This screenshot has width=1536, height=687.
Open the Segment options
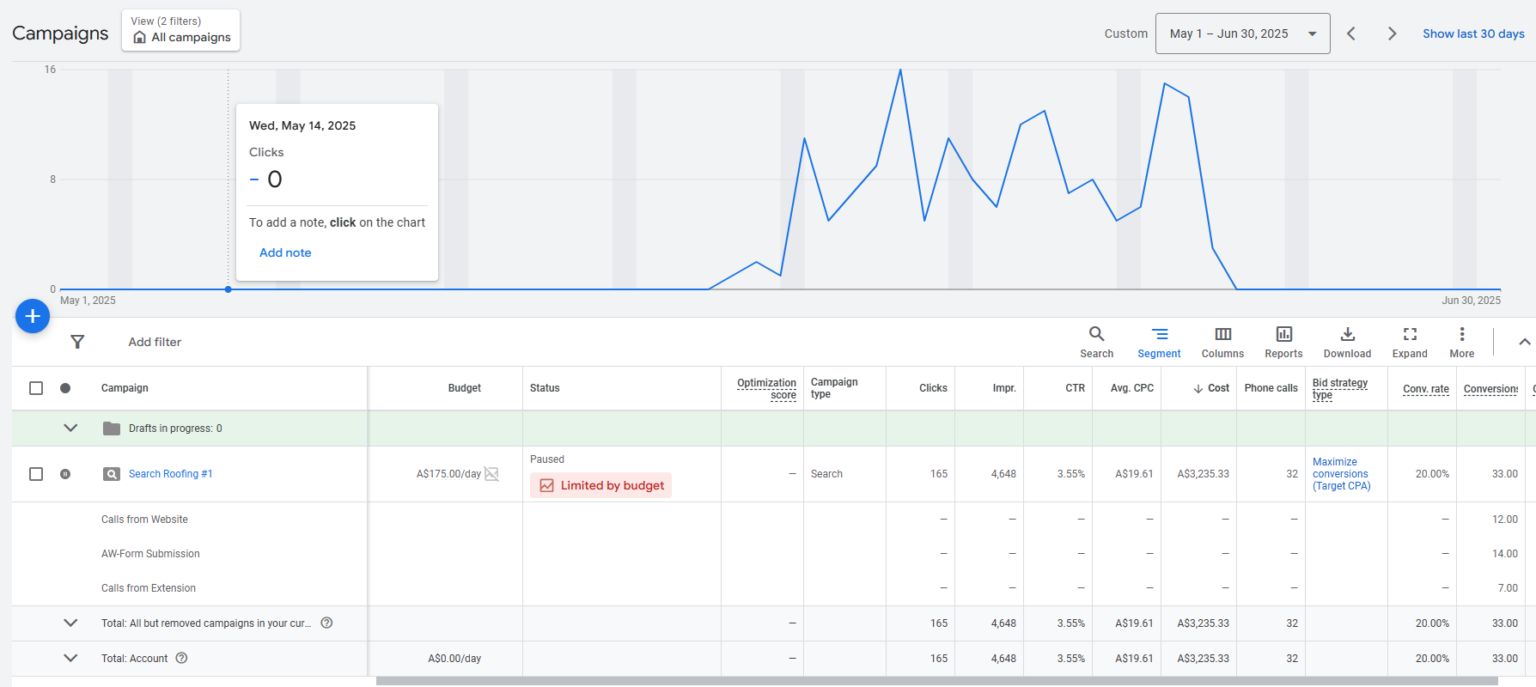coord(1159,341)
